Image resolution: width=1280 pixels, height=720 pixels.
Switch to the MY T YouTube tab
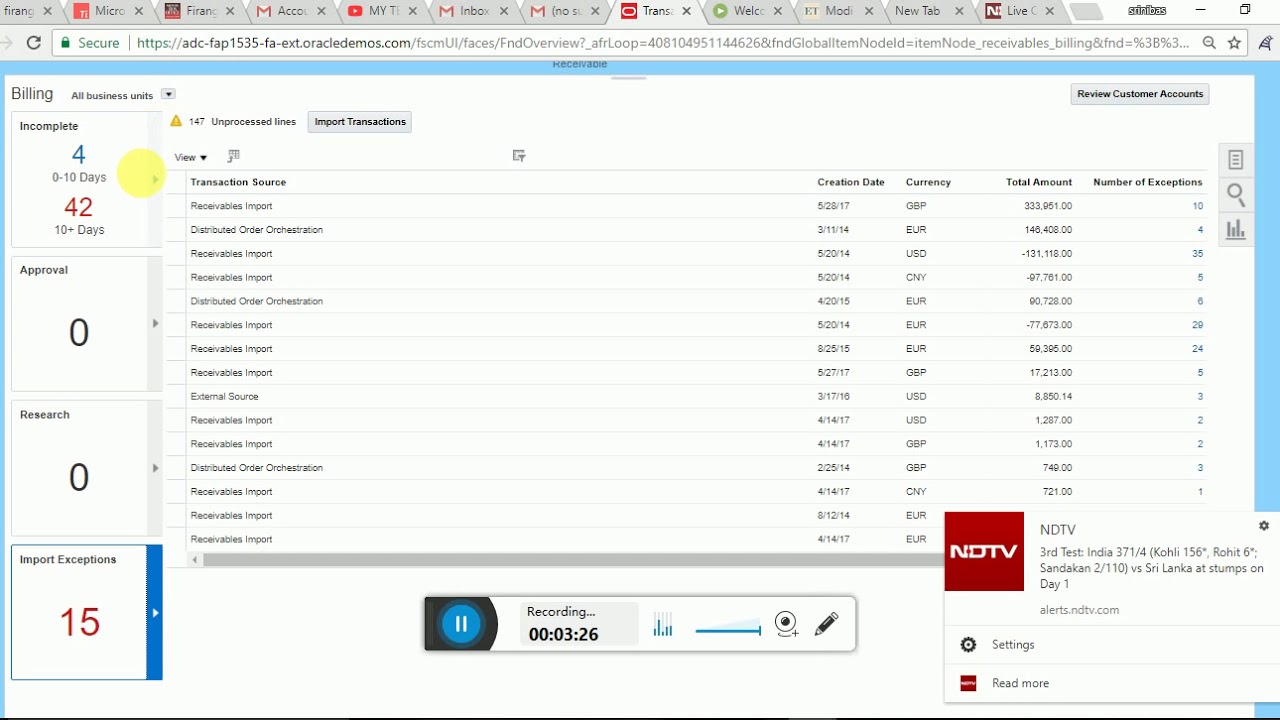[381, 11]
